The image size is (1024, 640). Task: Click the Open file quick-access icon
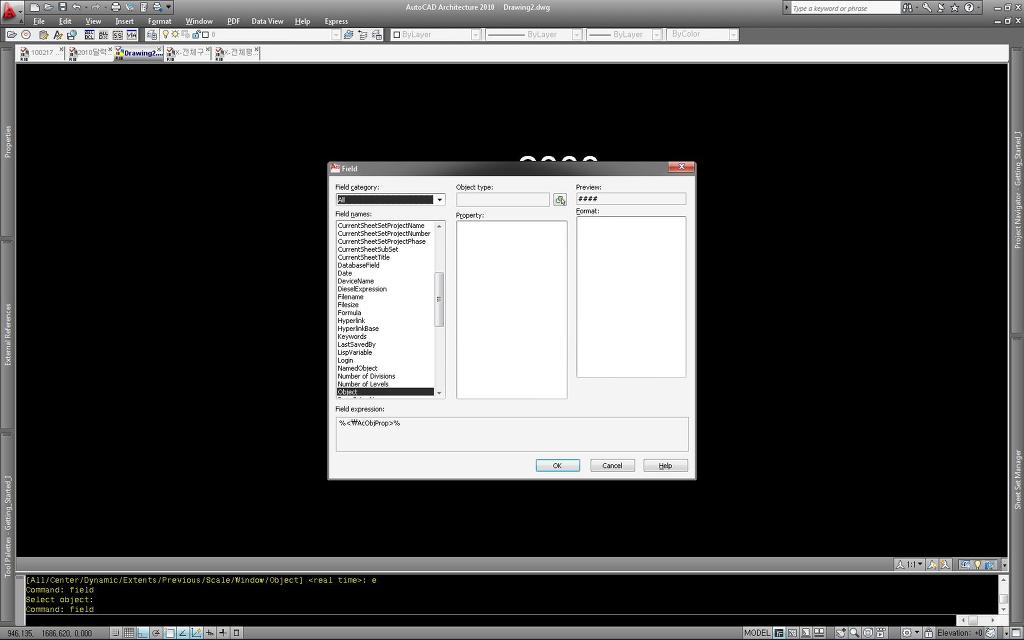point(49,7)
